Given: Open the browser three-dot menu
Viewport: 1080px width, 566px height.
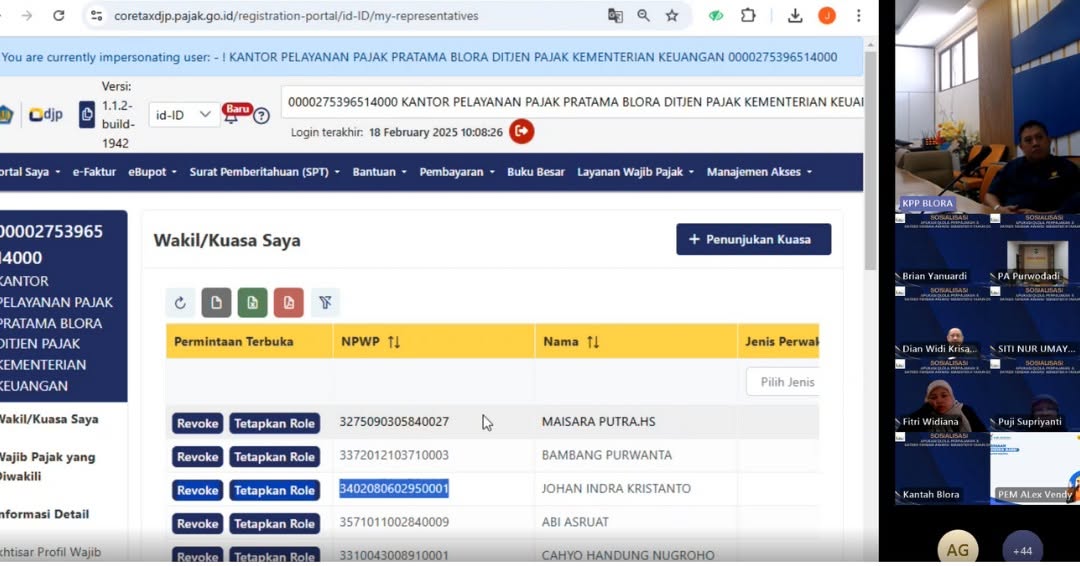Looking at the screenshot, I should click(858, 15).
